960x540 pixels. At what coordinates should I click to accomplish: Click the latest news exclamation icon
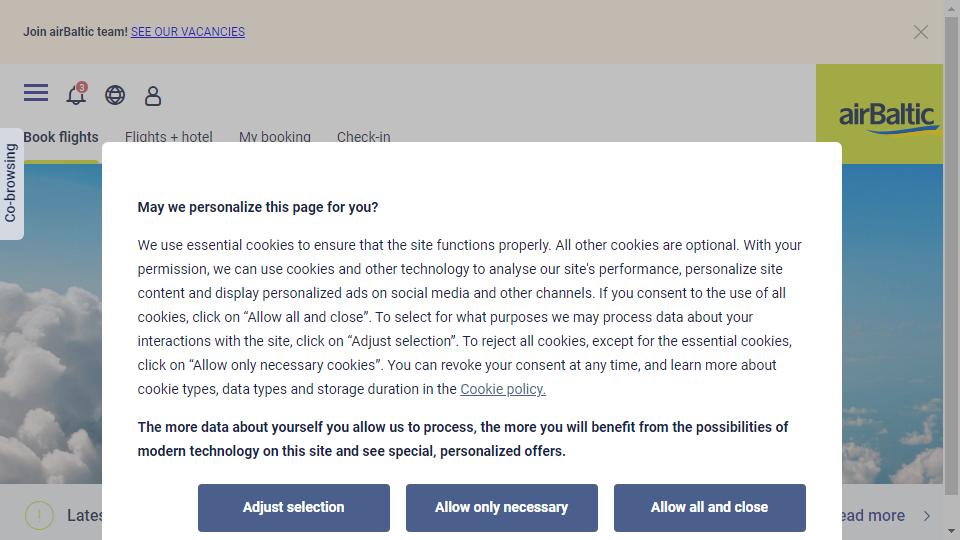click(39, 516)
